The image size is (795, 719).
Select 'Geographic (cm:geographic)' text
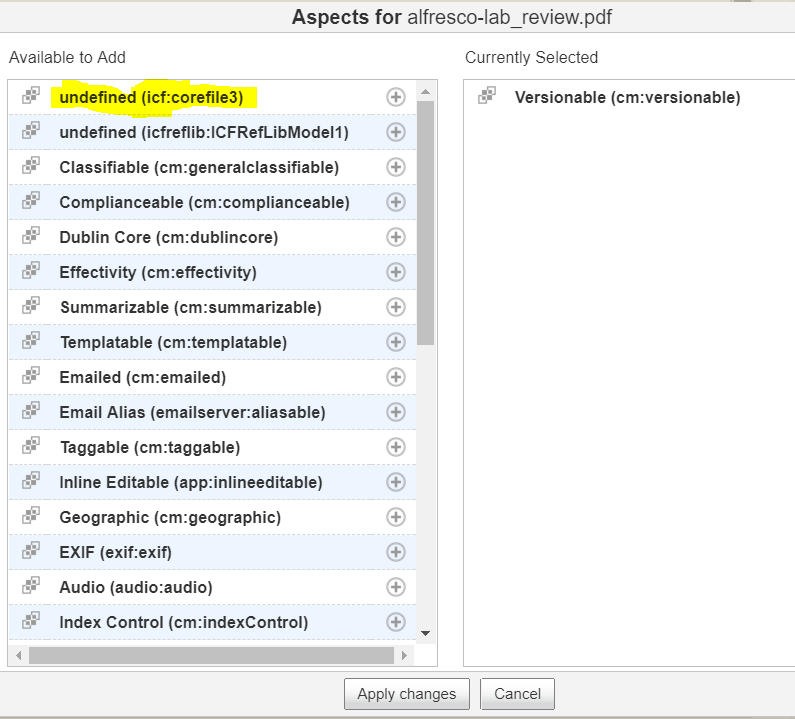point(170,517)
